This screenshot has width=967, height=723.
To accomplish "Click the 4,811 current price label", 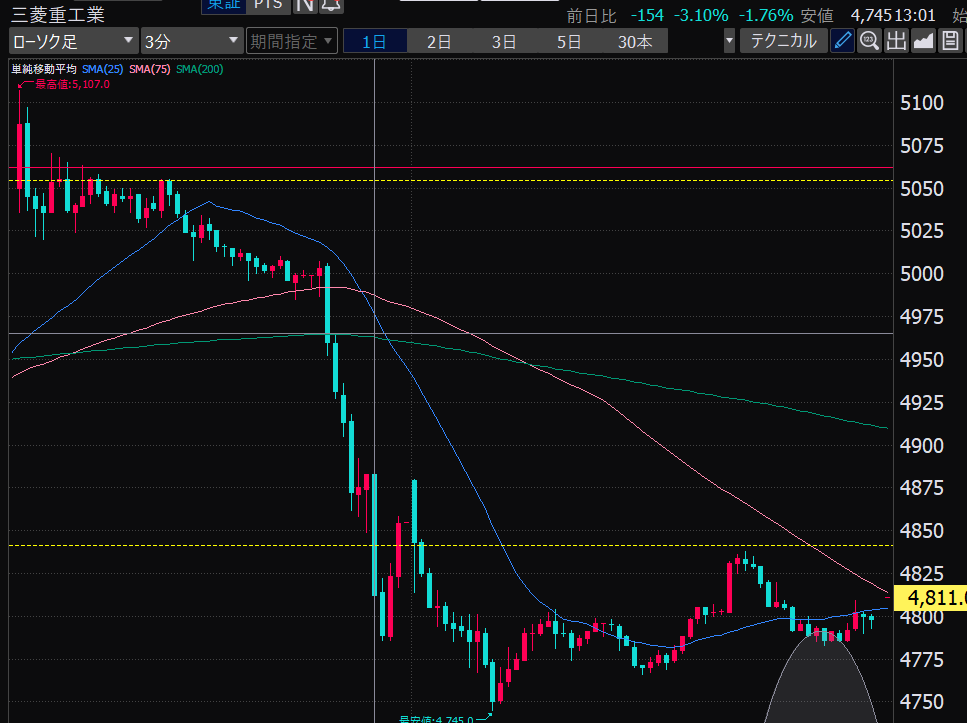I will click(932, 598).
